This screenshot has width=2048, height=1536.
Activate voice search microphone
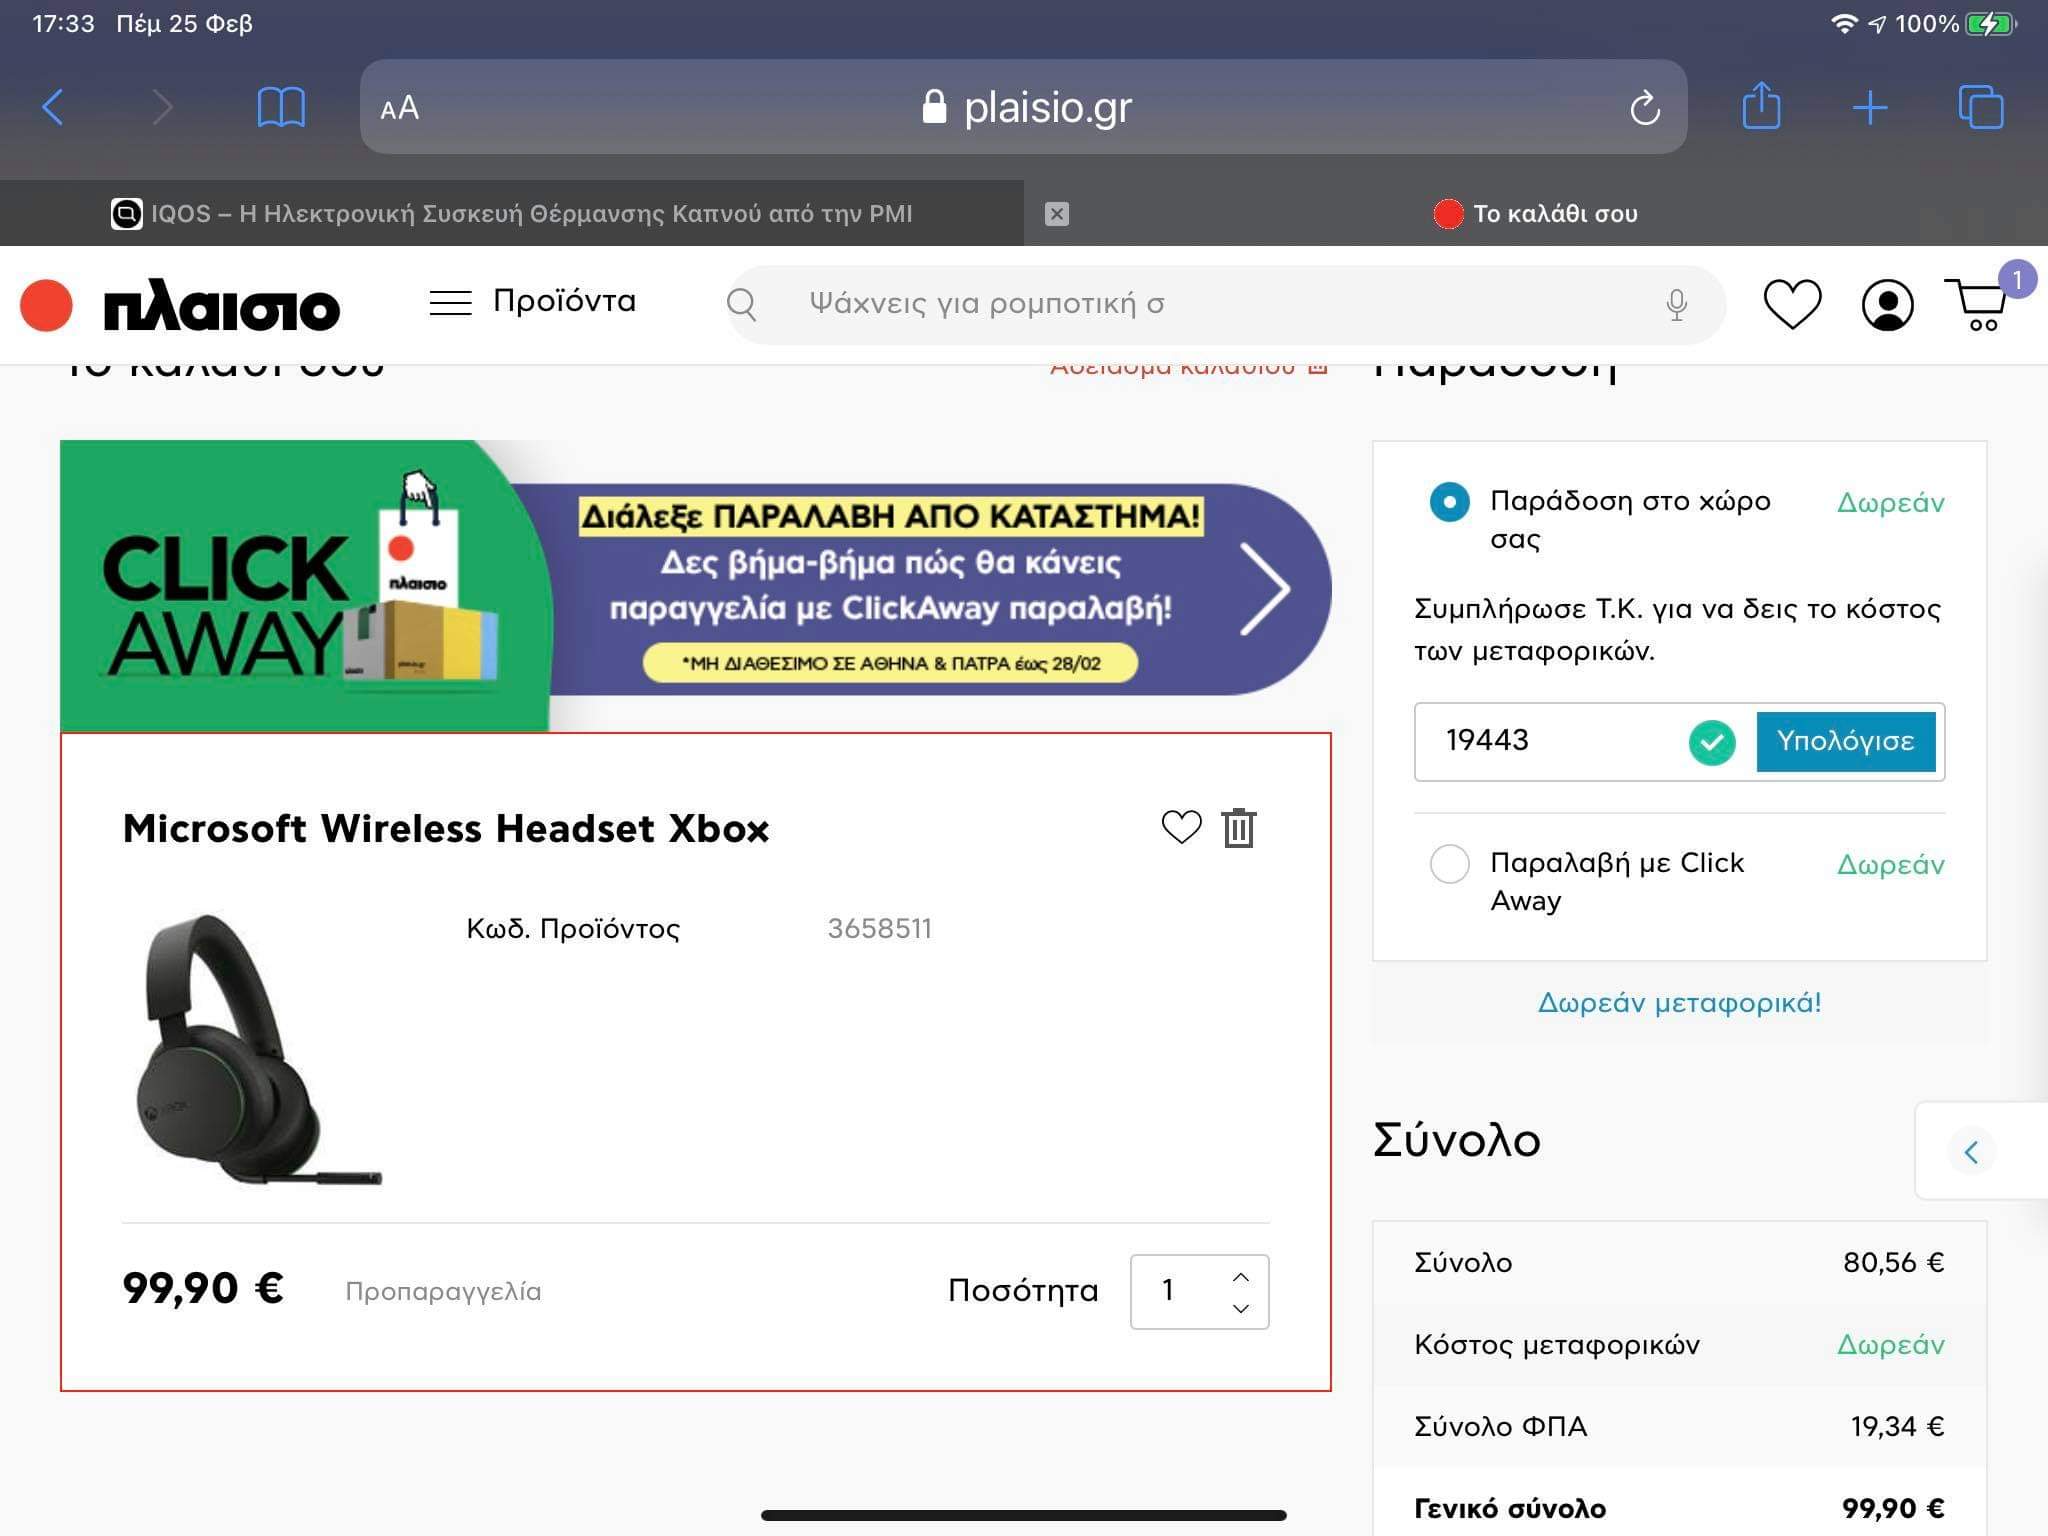click(1677, 304)
